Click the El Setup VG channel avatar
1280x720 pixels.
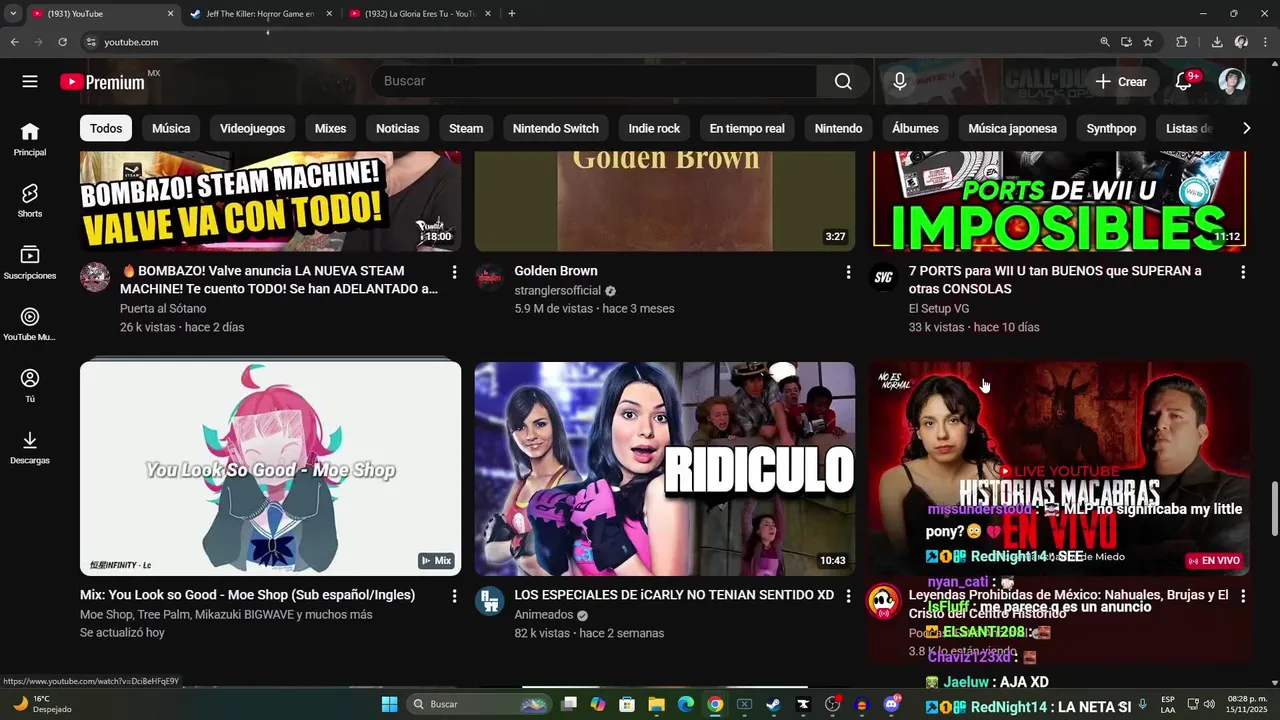click(x=884, y=277)
